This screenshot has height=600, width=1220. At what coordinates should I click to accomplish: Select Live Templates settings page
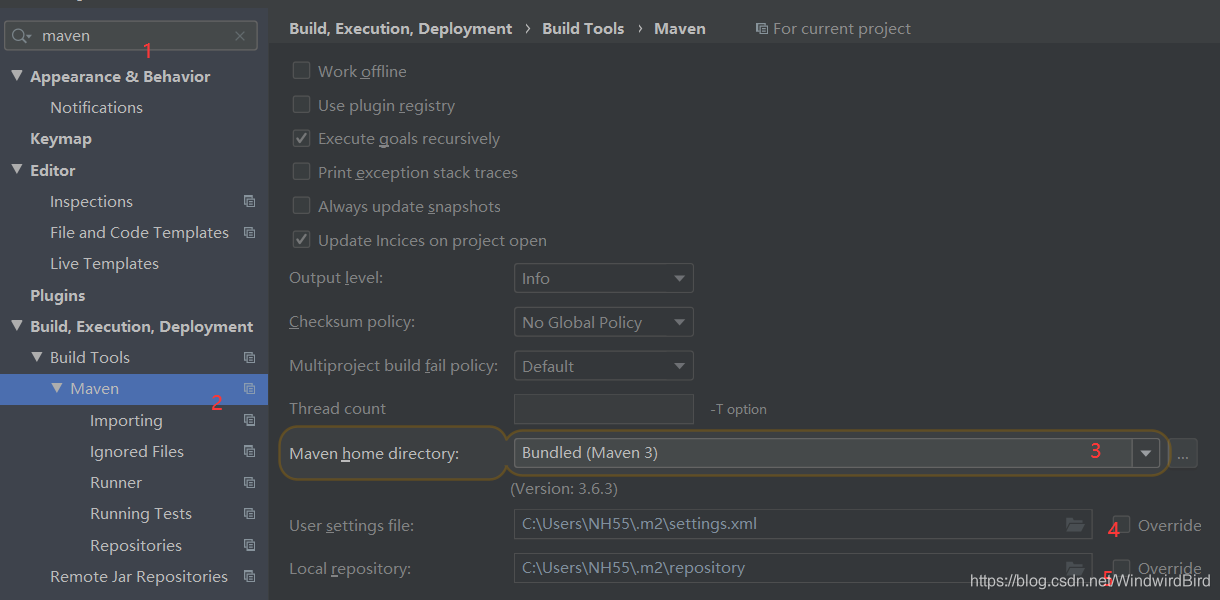104,264
